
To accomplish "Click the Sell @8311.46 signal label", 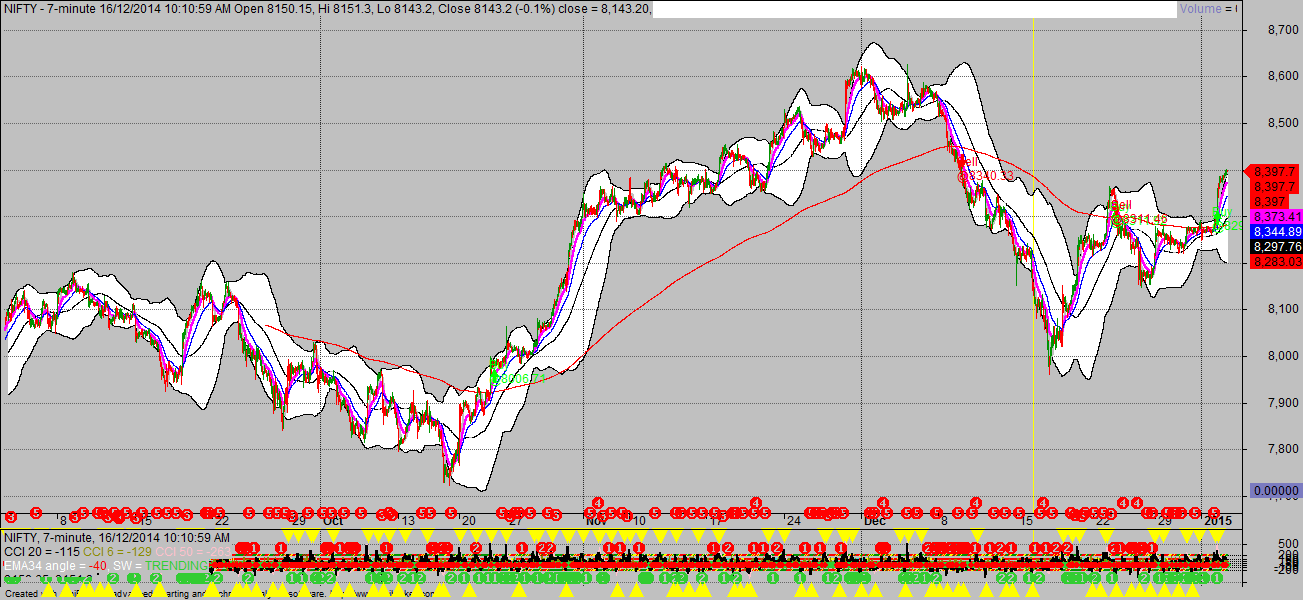I will (x=1138, y=211).
